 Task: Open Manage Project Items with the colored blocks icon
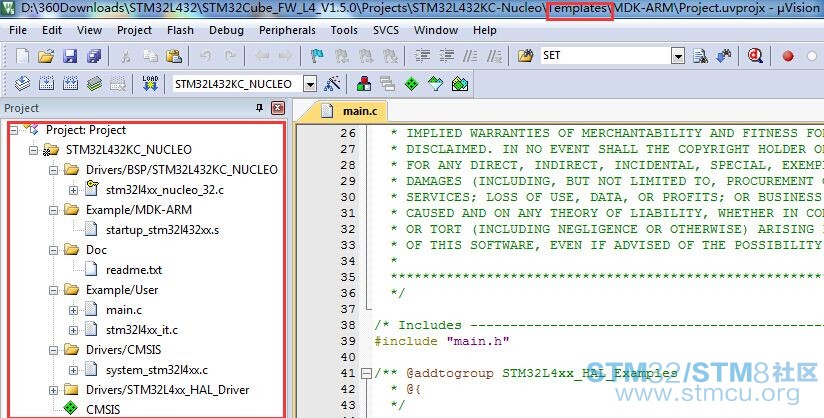click(364, 84)
